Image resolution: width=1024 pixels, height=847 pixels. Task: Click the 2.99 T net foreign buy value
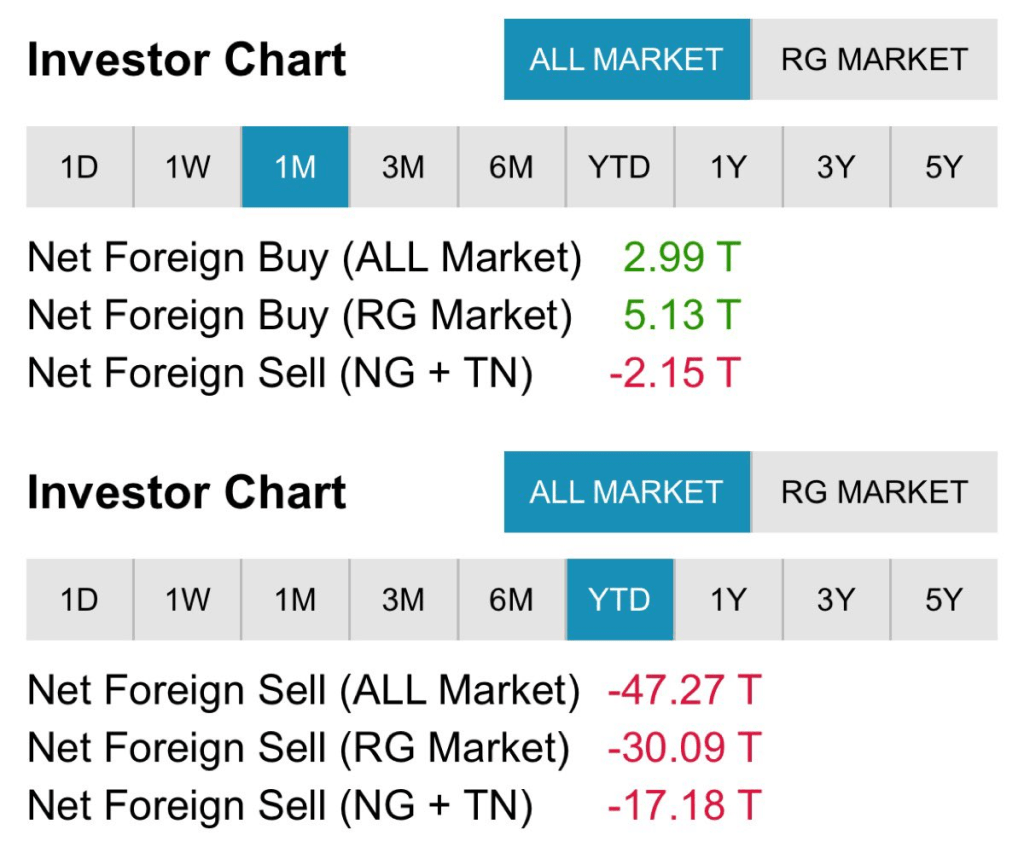[680, 258]
